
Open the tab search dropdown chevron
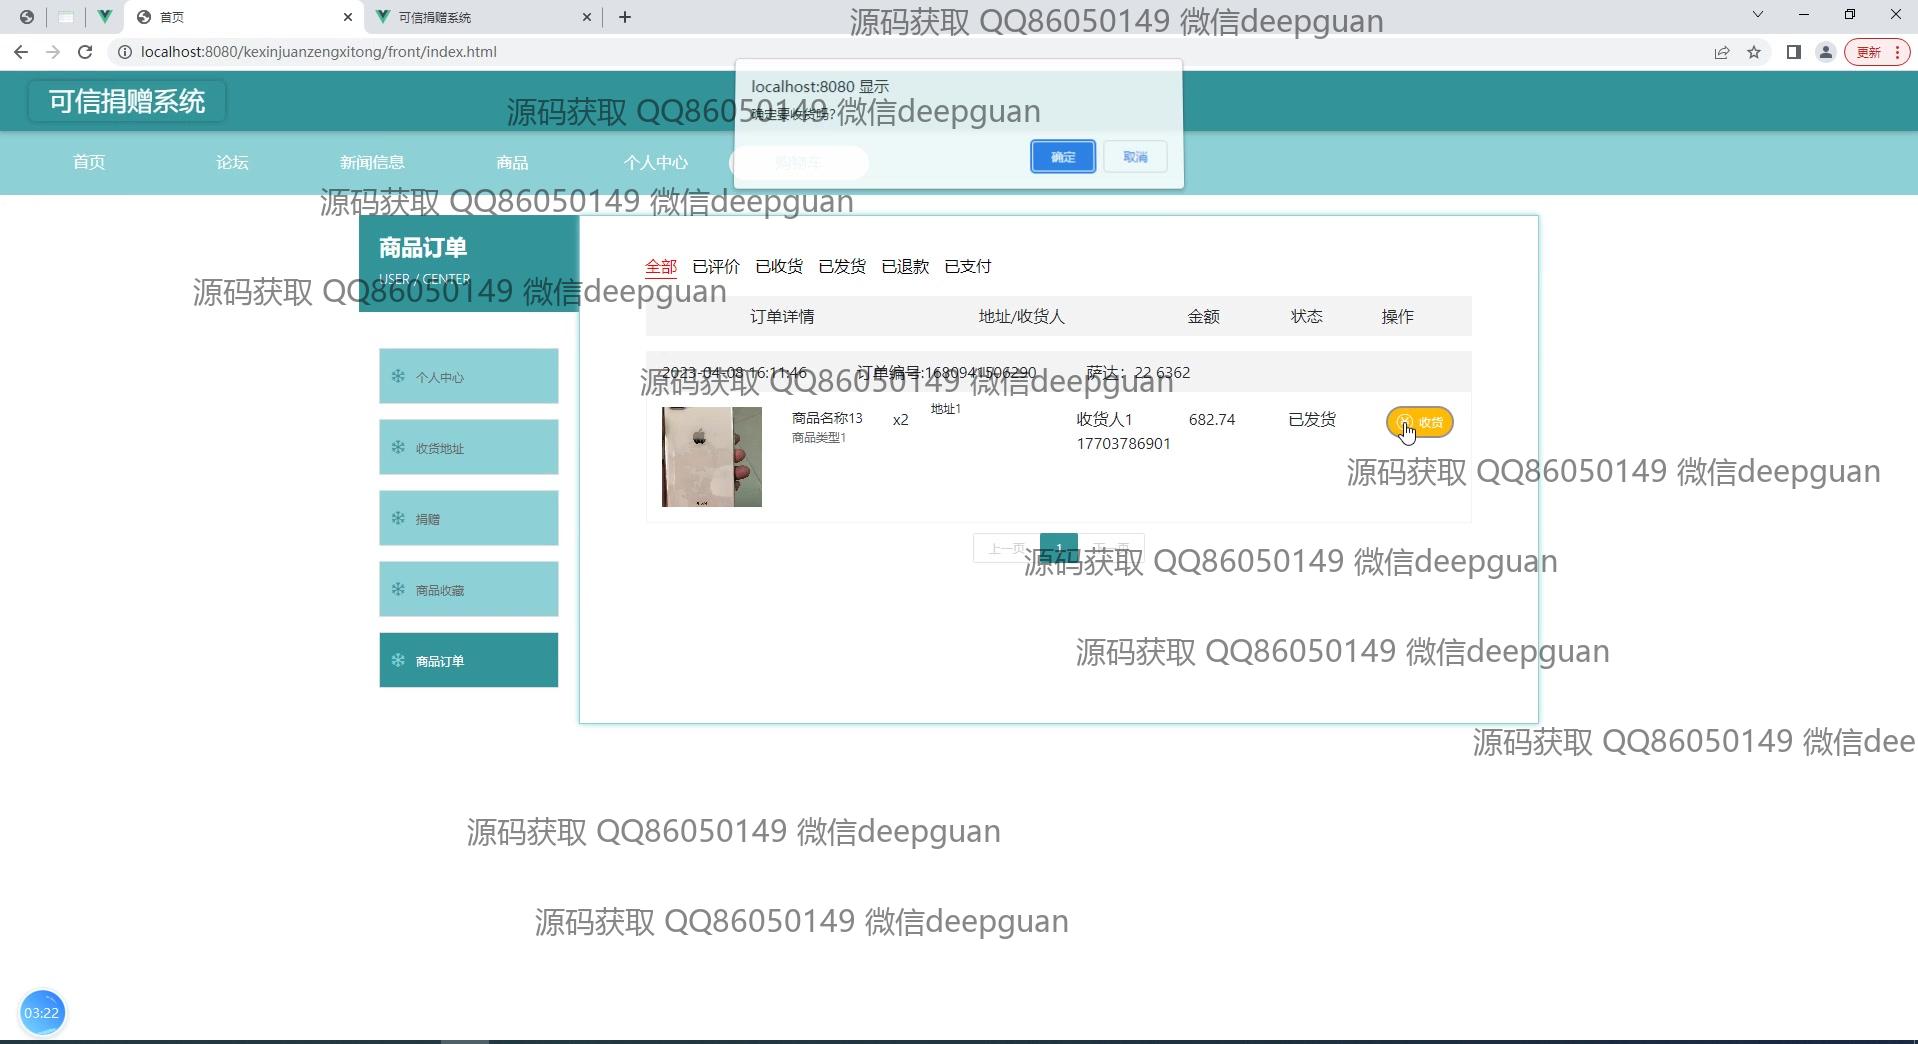pos(1758,15)
